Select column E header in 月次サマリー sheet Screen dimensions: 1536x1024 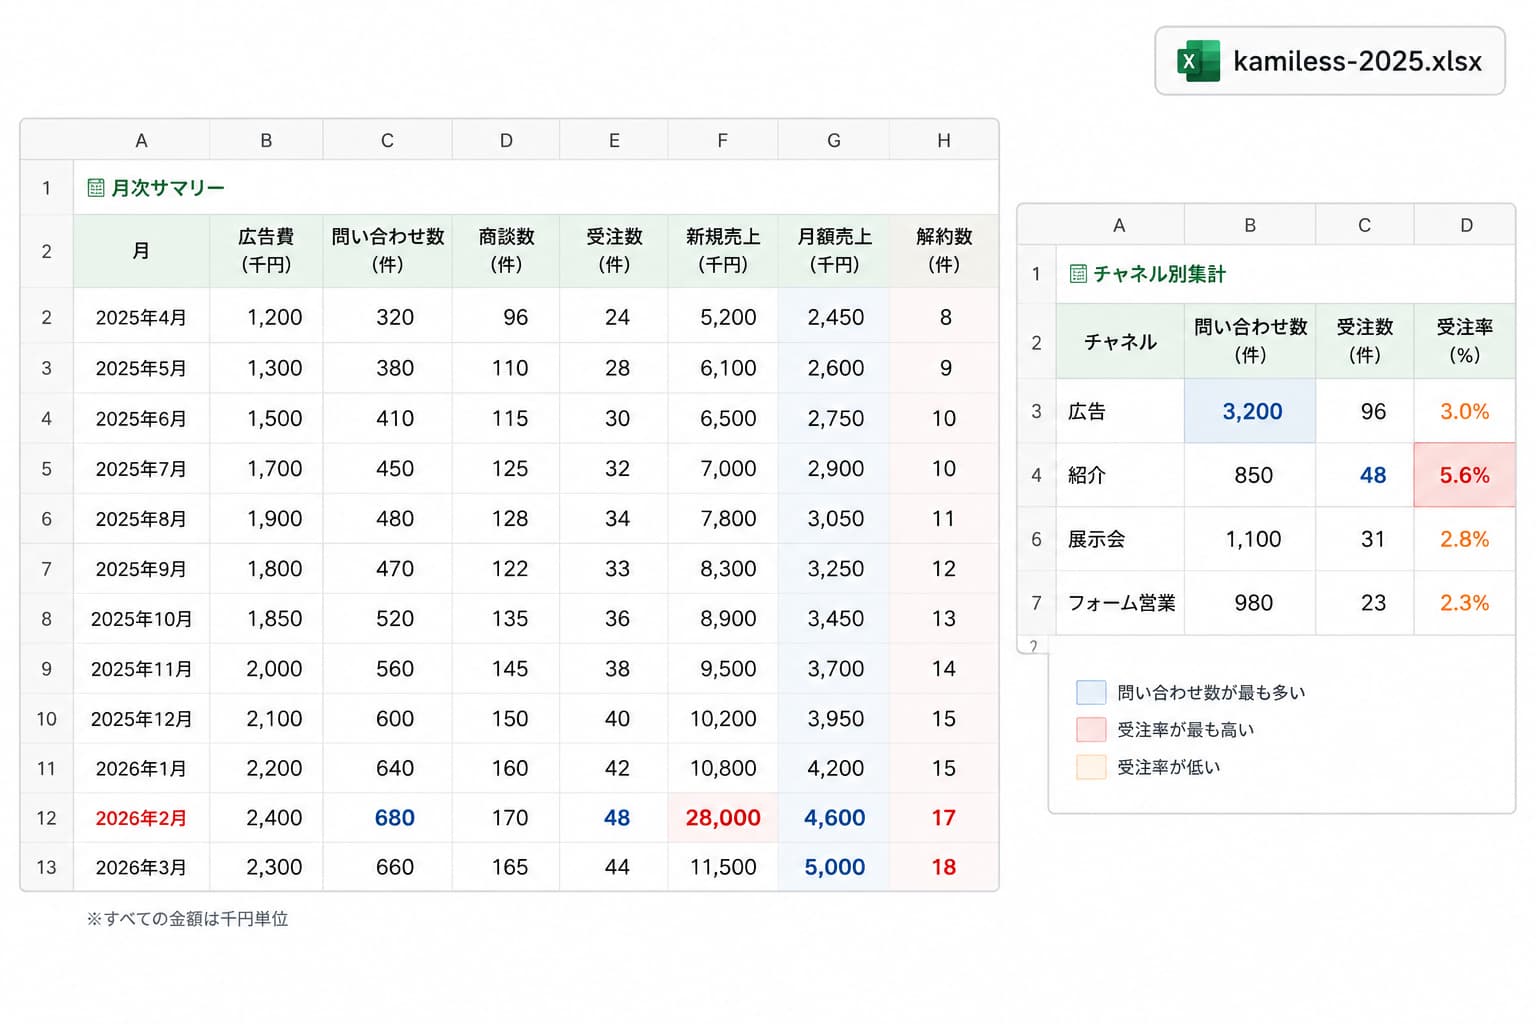[x=614, y=140]
